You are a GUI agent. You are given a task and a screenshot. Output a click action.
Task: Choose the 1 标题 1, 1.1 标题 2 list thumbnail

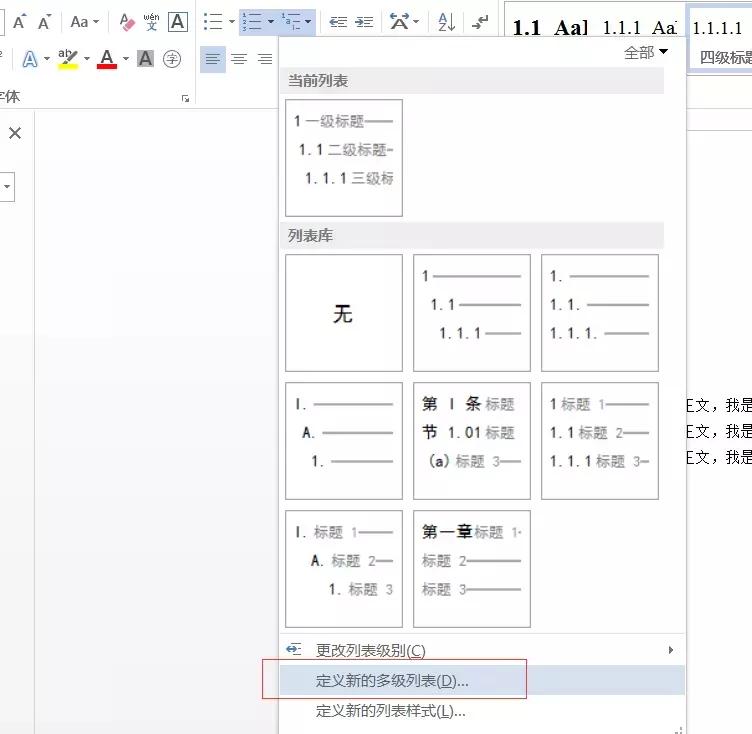pos(599,441)
